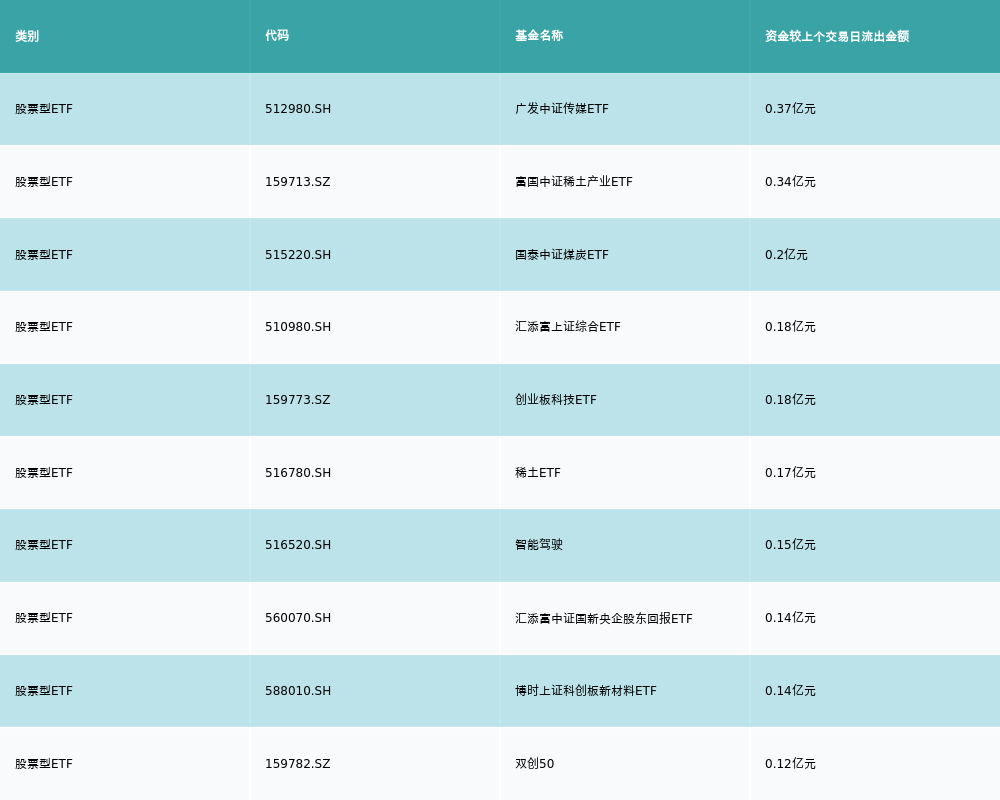Click outflow value 0.15亿元
Viewport: 1000px width, 800px height.
[790, 545]
